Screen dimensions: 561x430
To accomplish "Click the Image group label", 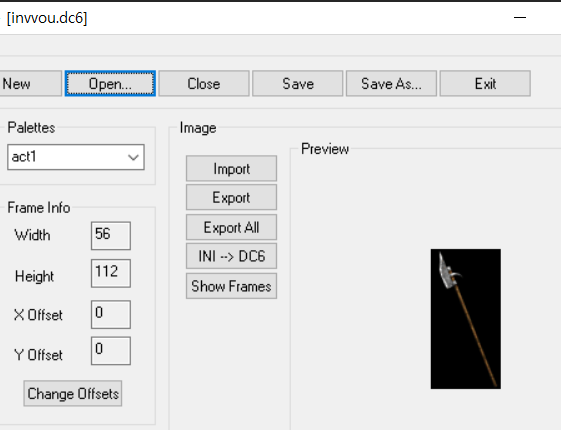I will point(198,128).
